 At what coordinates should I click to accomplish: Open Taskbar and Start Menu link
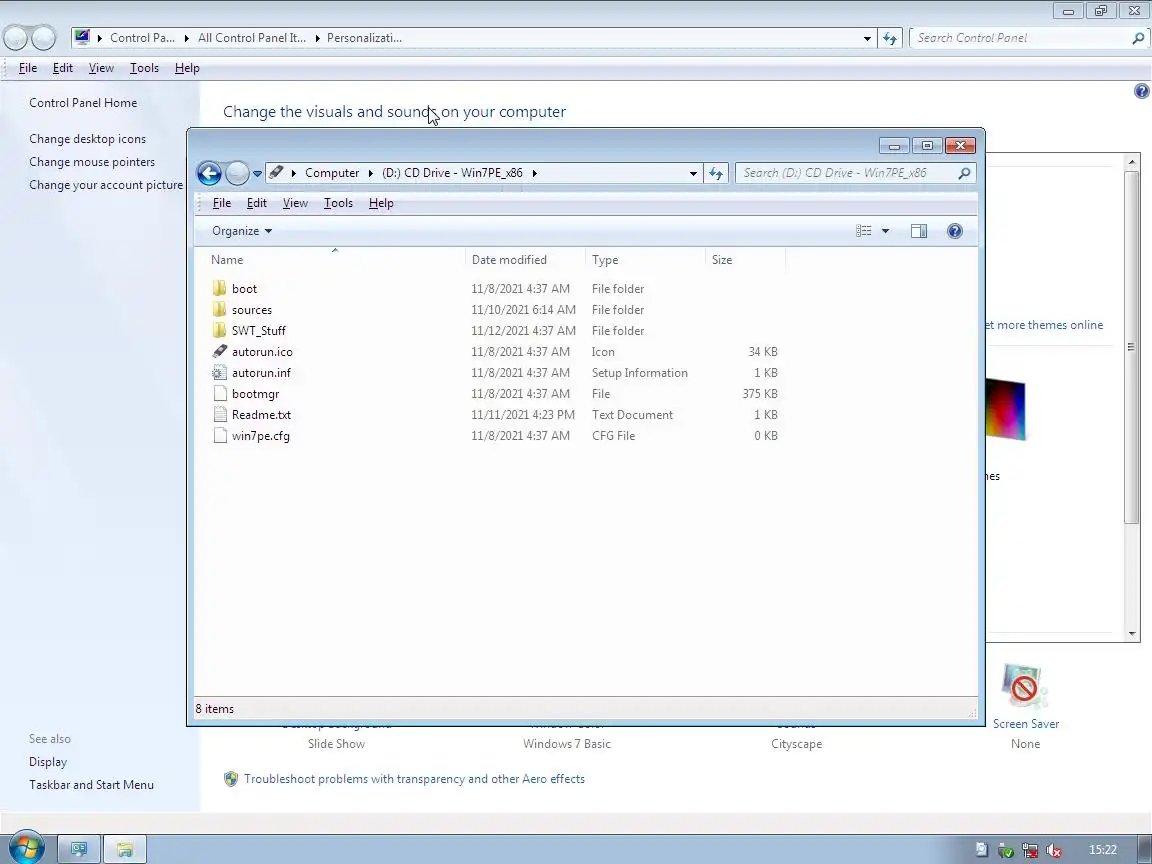coord(91,785)
